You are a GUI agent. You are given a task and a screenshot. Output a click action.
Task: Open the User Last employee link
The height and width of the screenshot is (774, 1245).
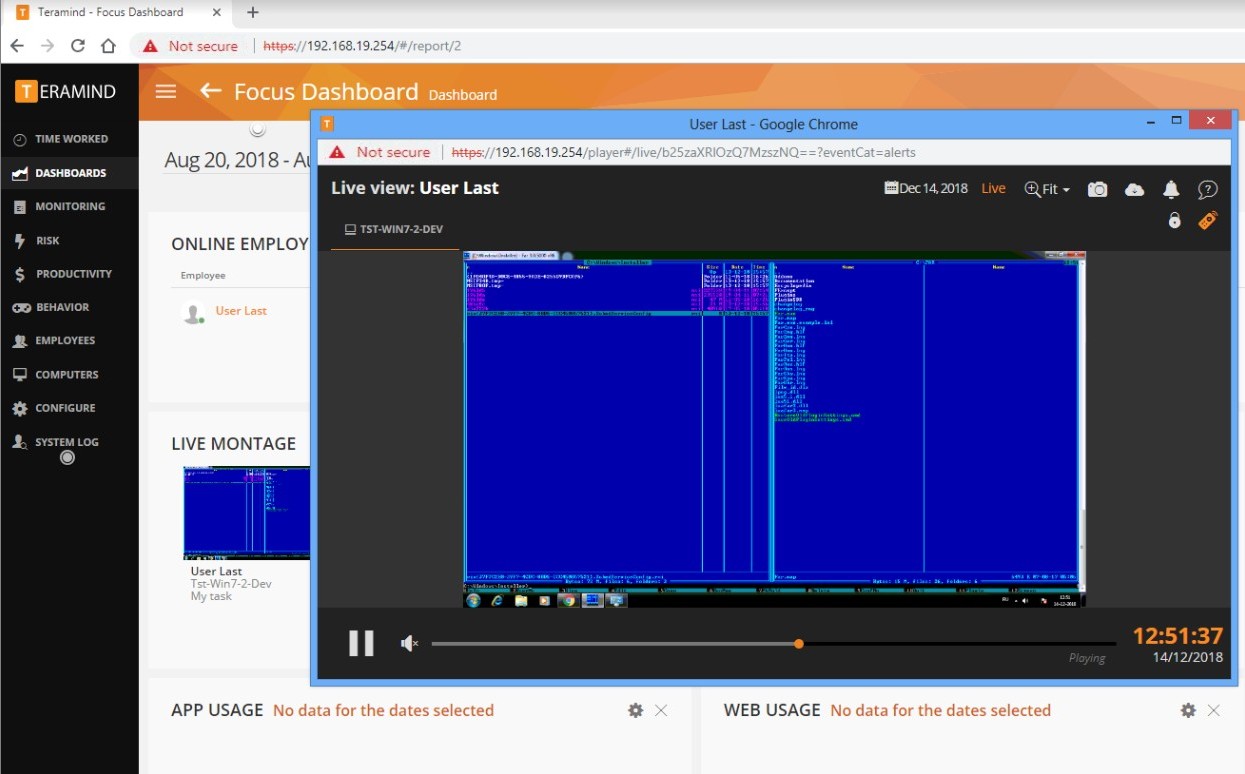(241, 311)
